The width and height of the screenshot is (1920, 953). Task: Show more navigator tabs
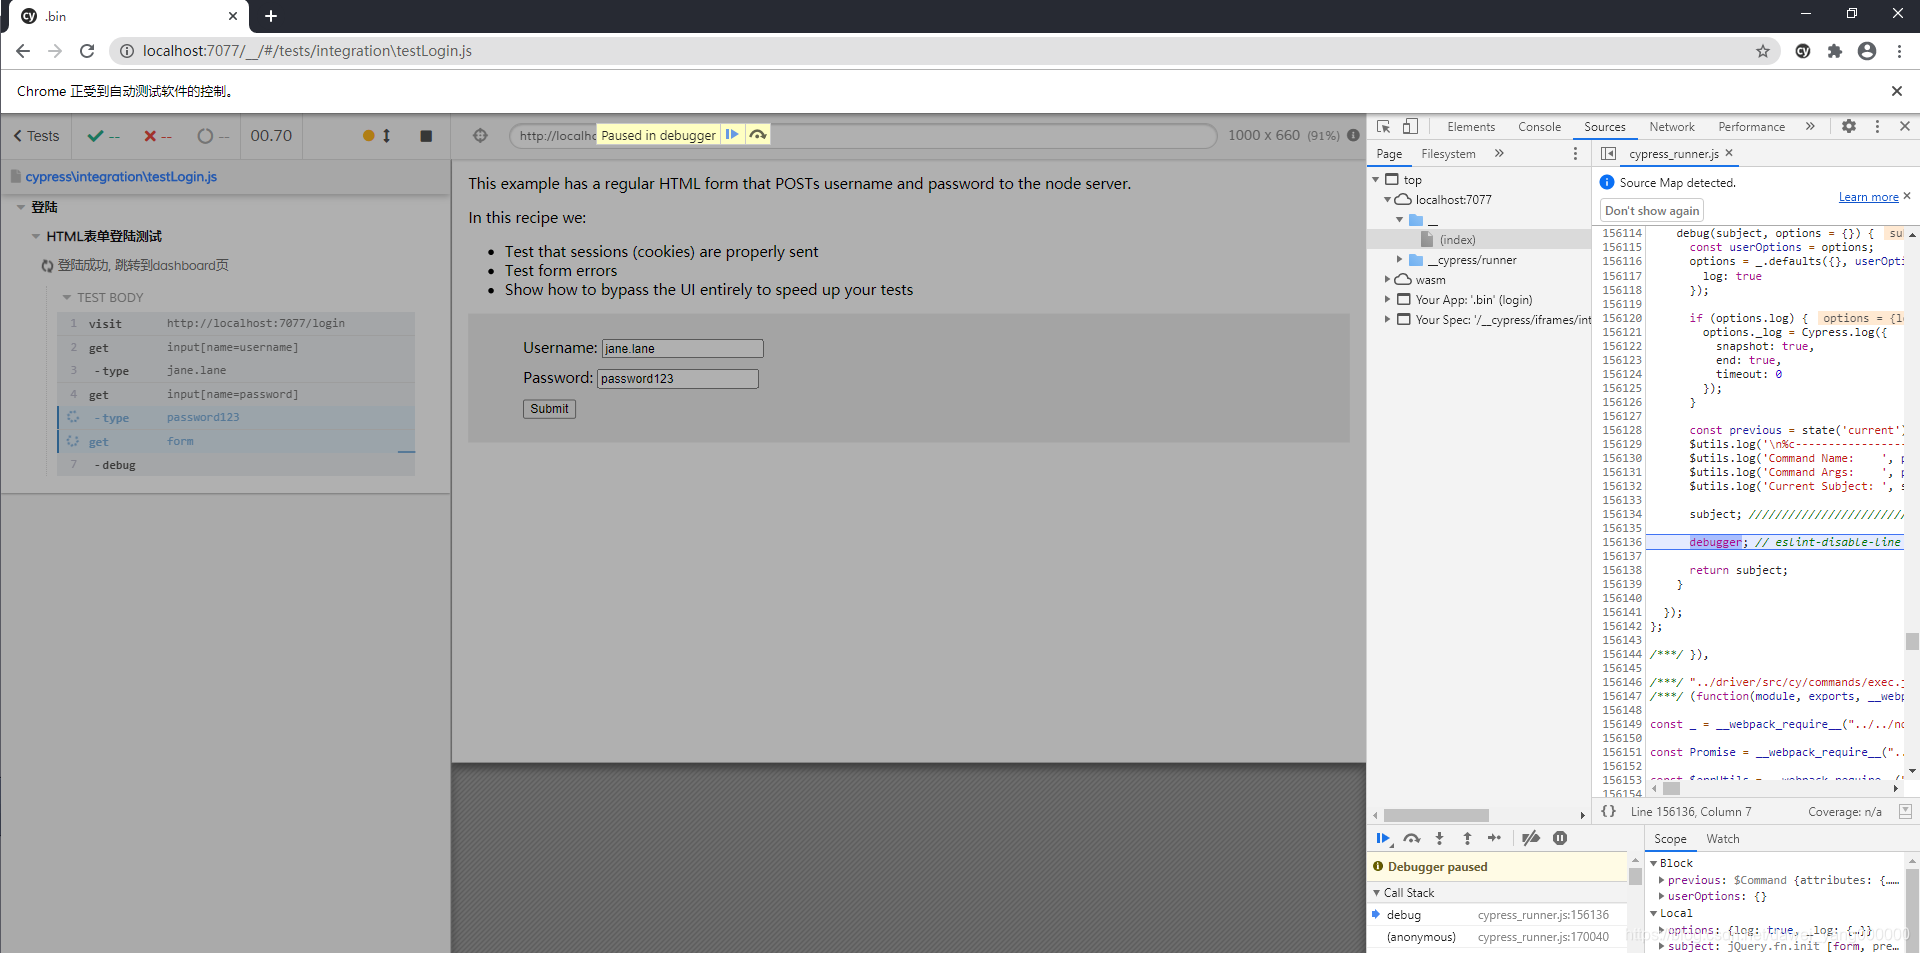coord(1499,154)
